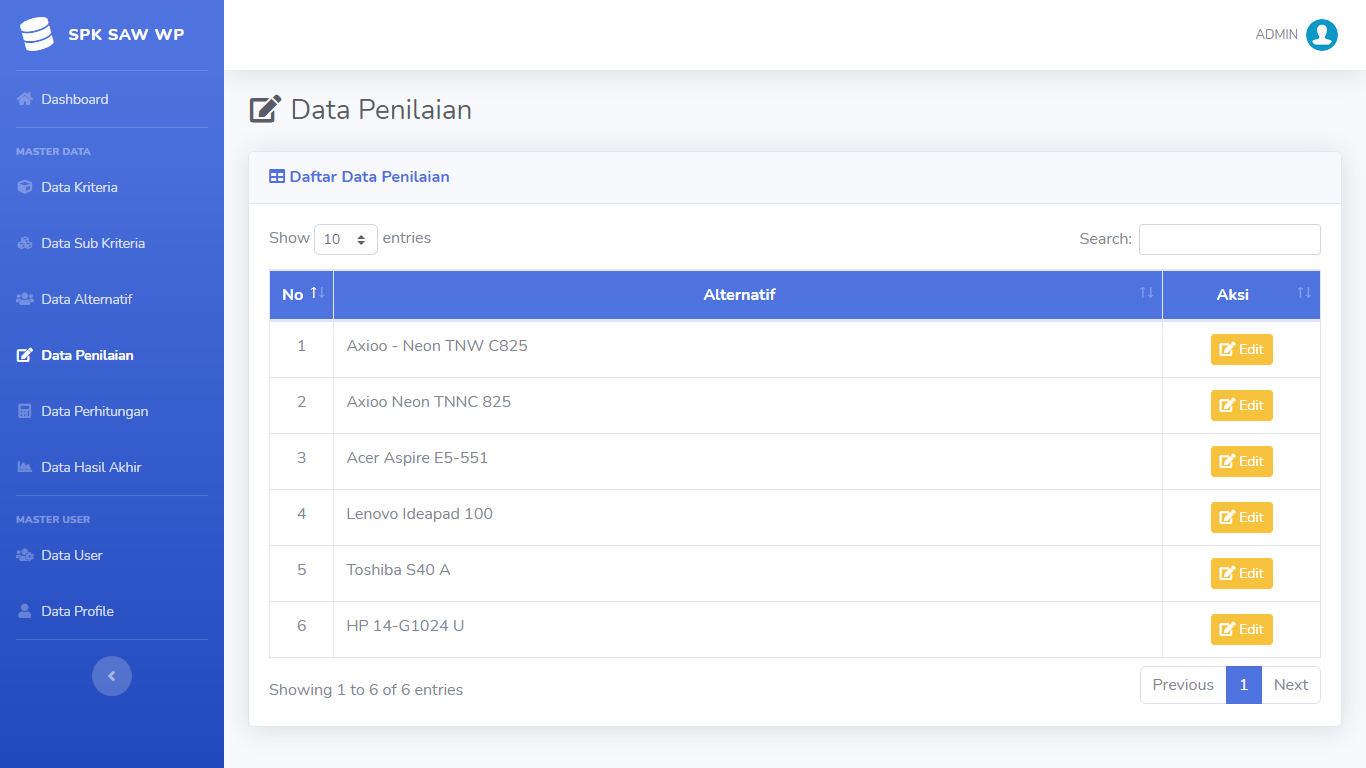Edit HP 14-G1024 U row
The width and height of the screenshot is (1366, 768).
click(1241, 629)
